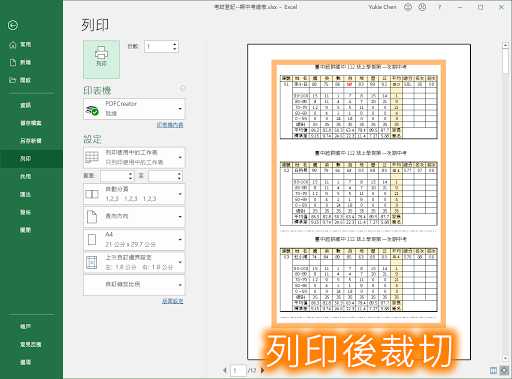
Task: Increase the 頁面 from-page stepper
Action: pos(131,173)
